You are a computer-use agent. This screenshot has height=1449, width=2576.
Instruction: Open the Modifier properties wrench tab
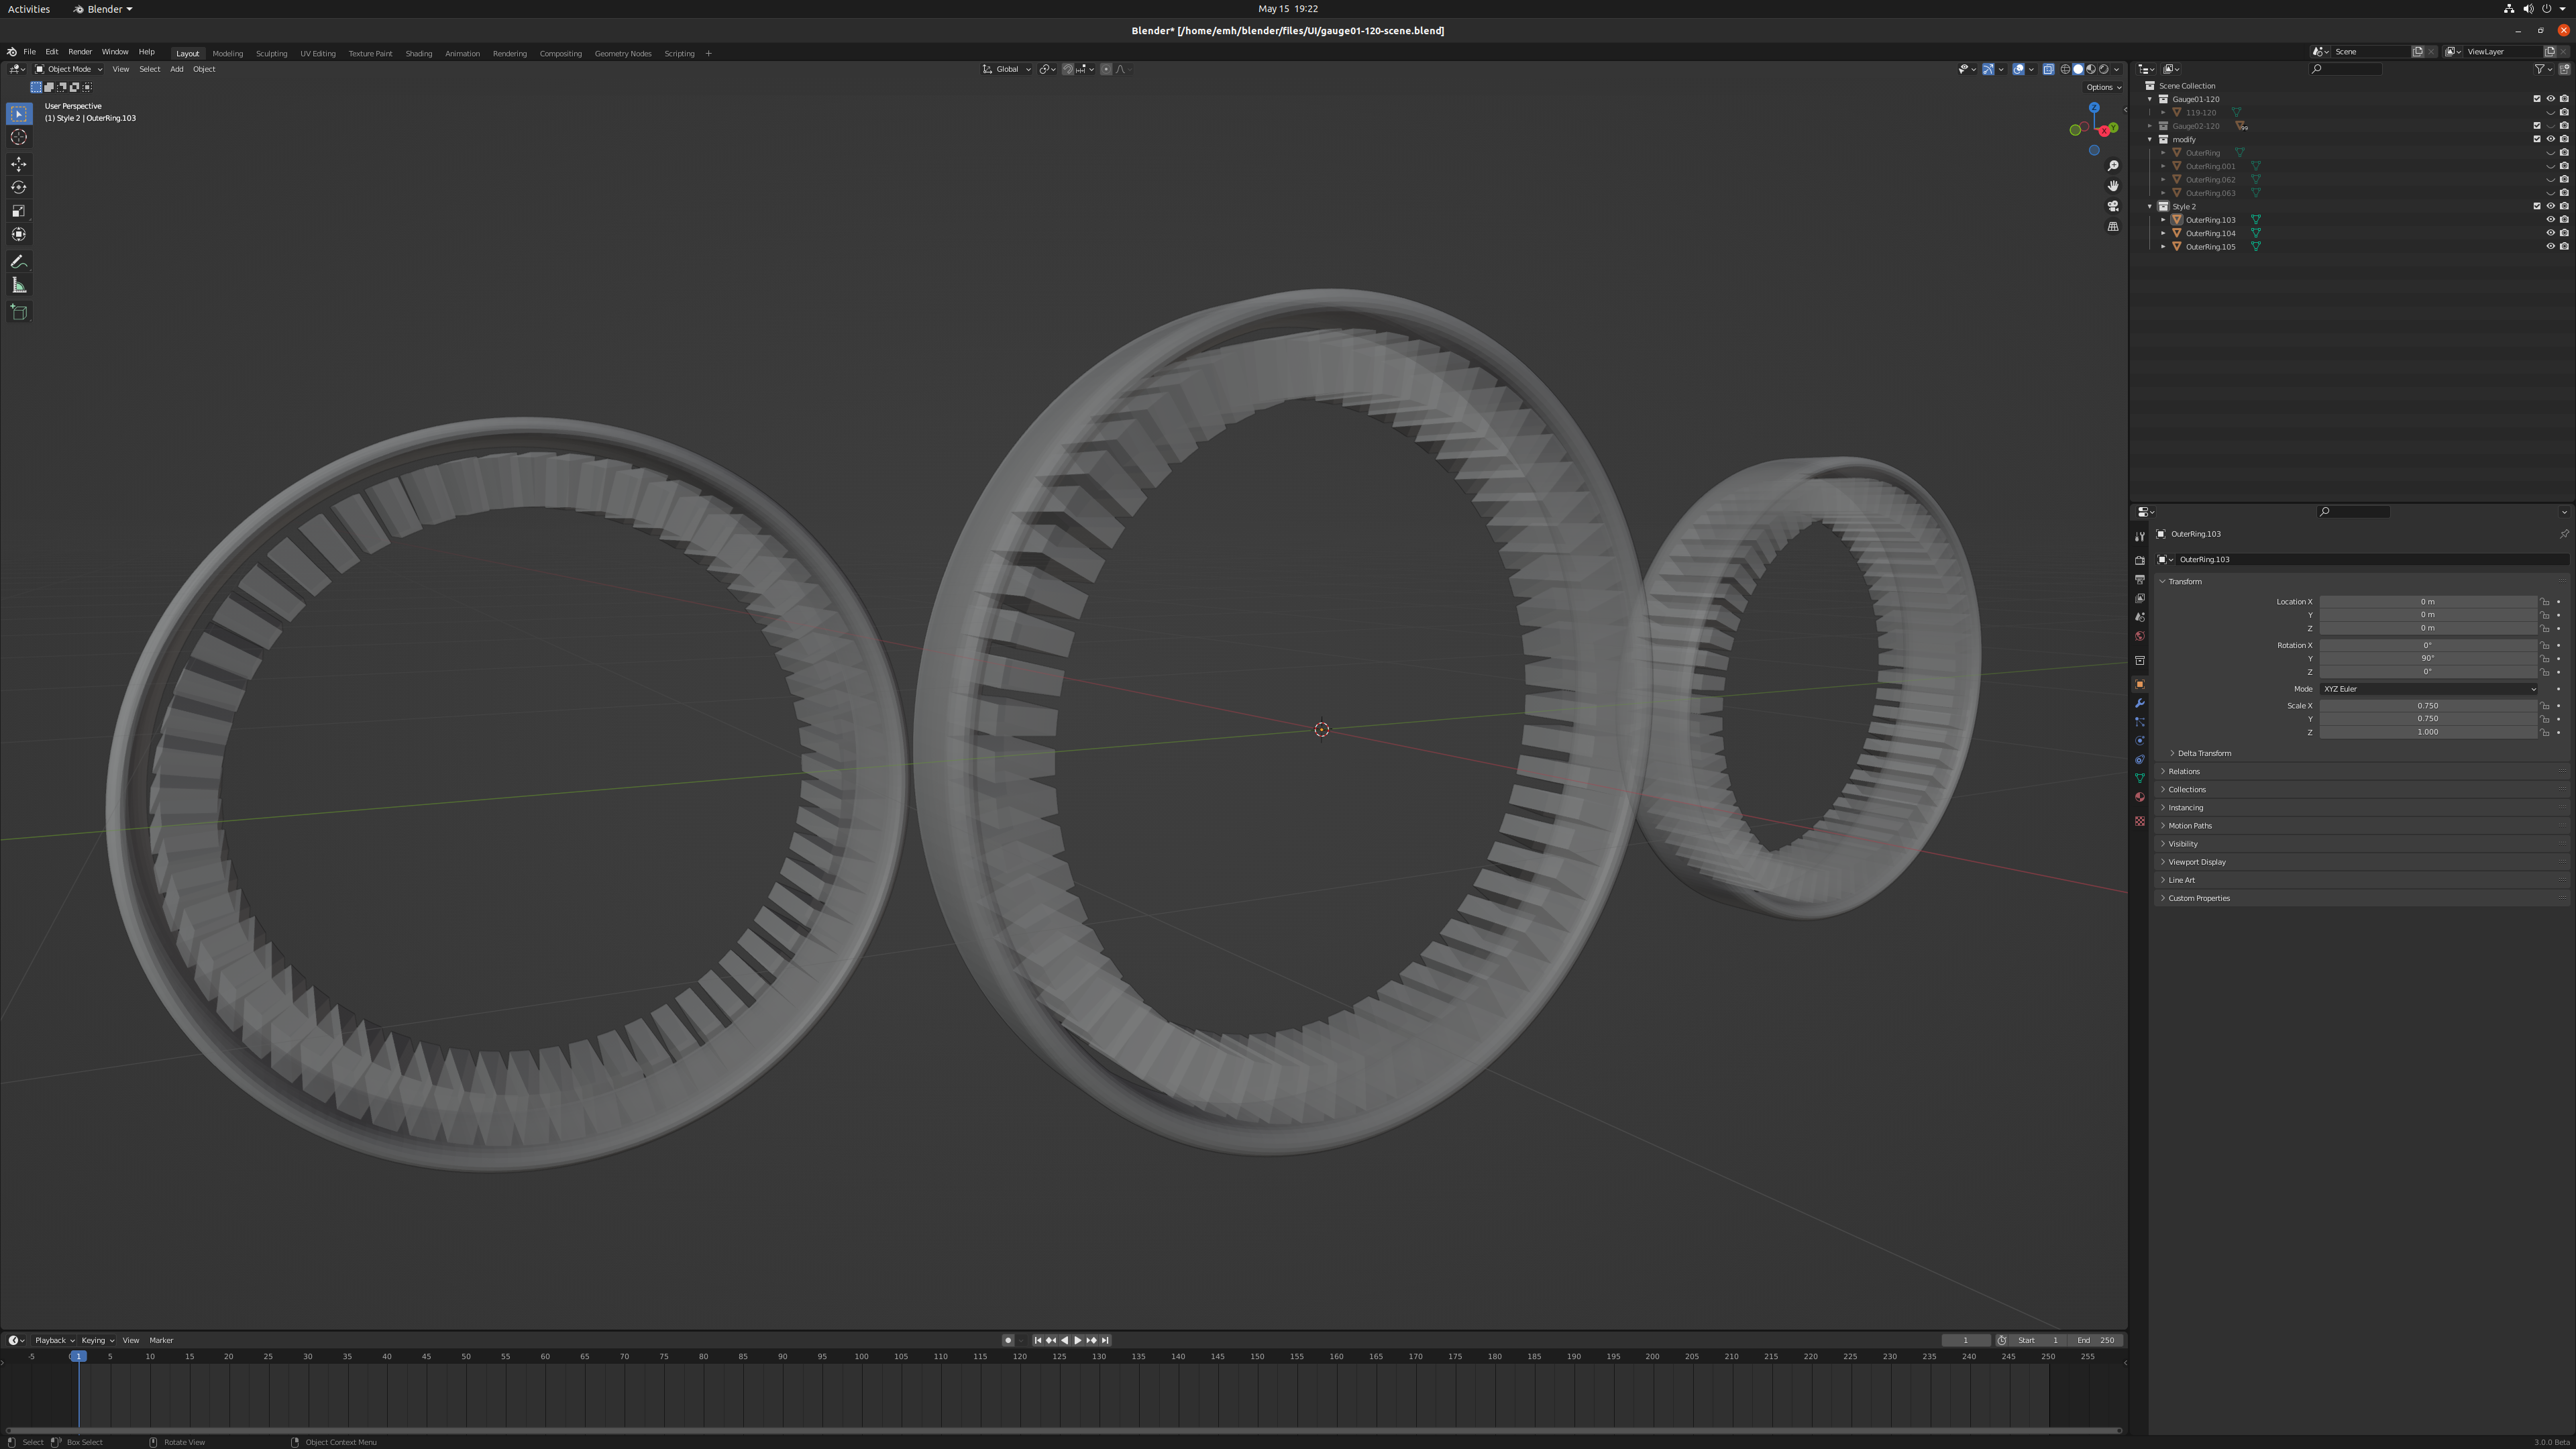(x=2140, y=703)
